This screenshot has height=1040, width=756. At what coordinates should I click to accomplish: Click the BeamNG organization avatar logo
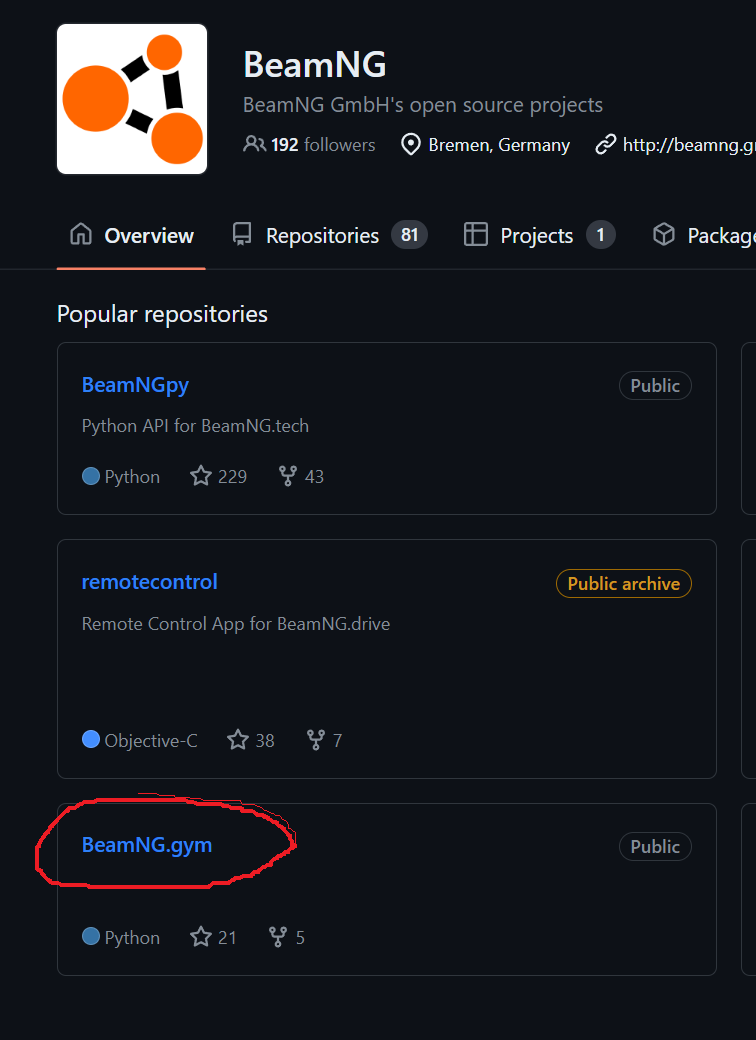tap(132, 99)
